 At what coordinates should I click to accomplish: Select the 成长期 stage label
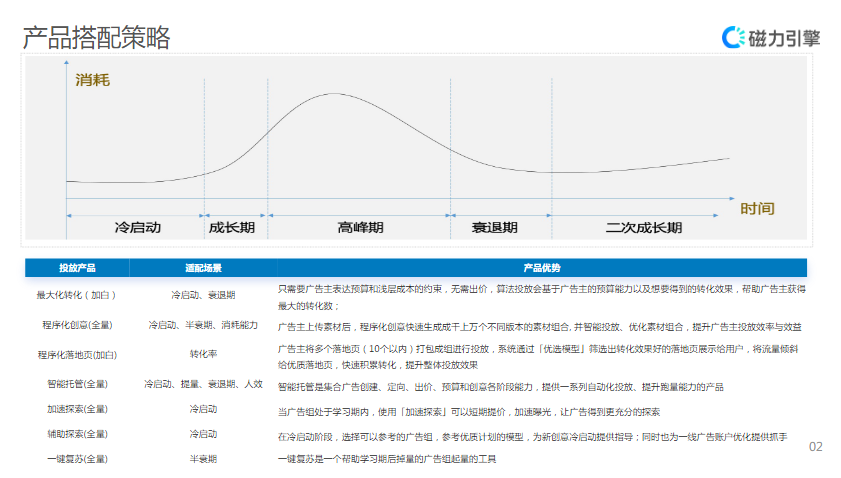pos(232,227)
